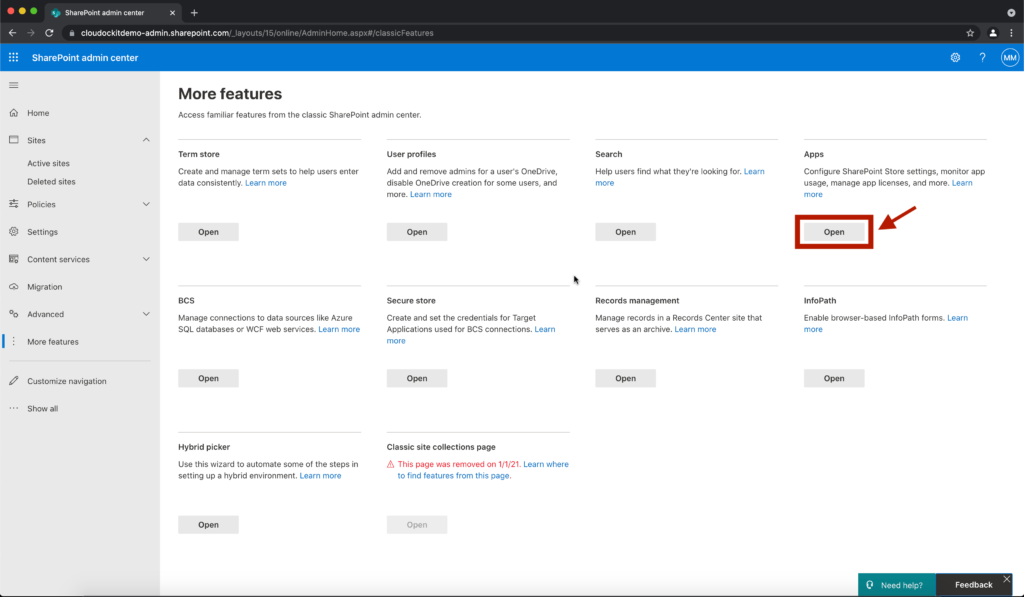1024x597 pixels.
Task: Close the SharePoint admin center tab
Action: coord(172,12)
